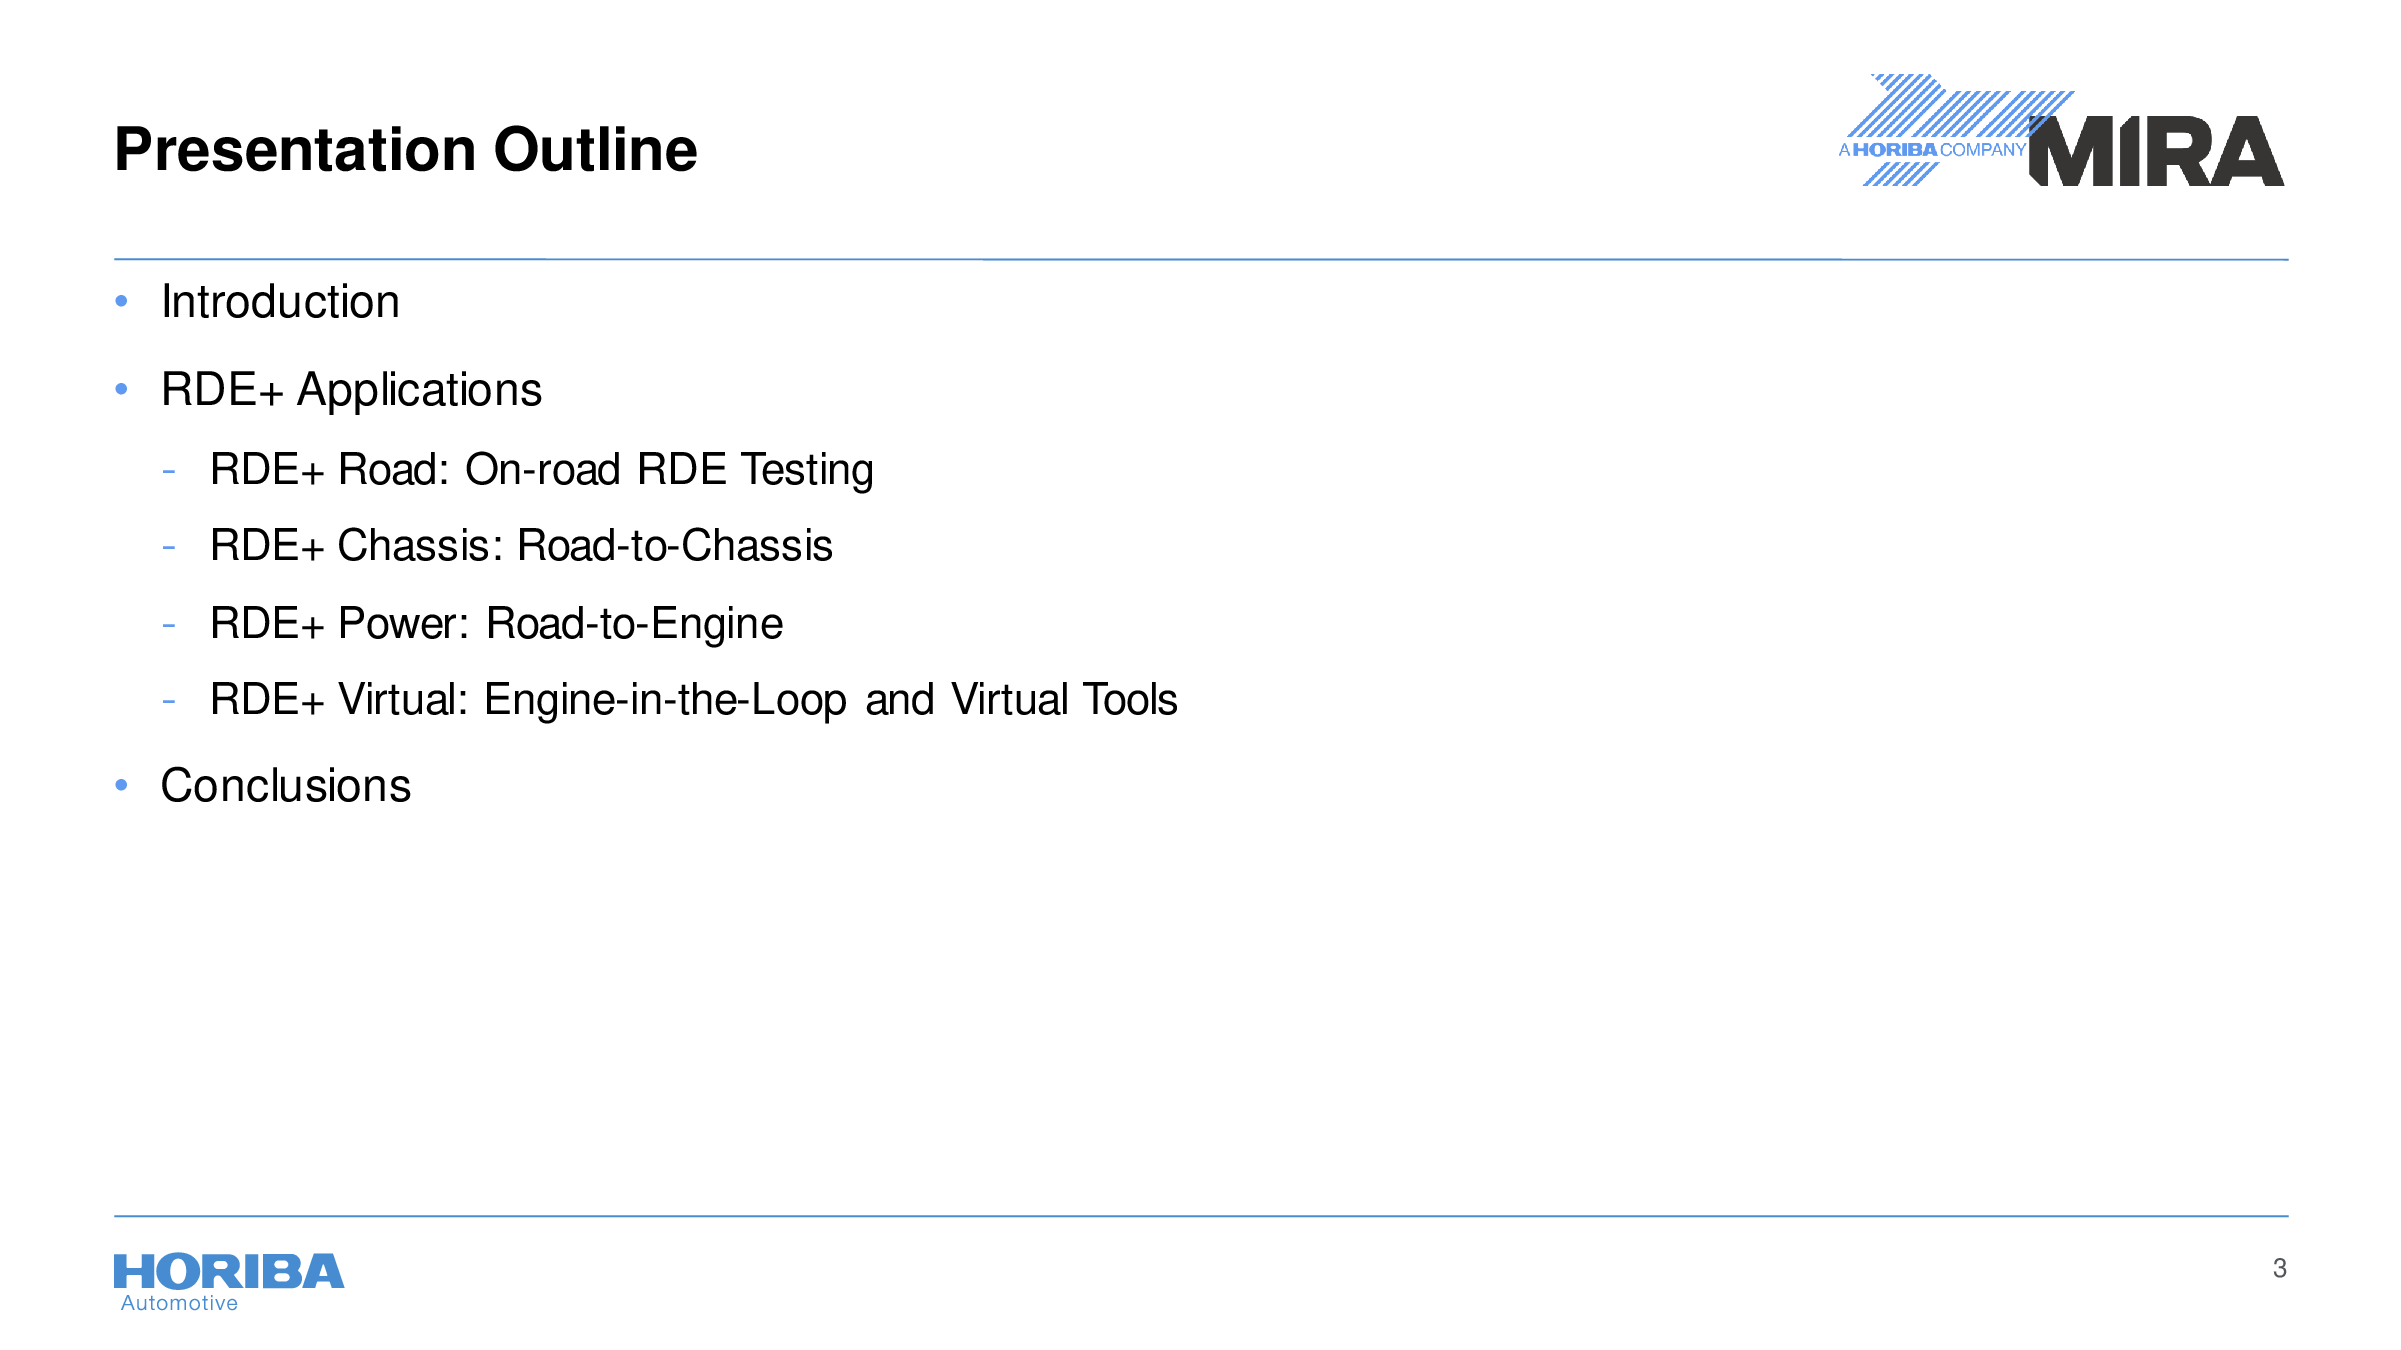Click the blue bullet dot beside Conclusions
This screenshot has height=1350, width=2401.
[122, 785]
